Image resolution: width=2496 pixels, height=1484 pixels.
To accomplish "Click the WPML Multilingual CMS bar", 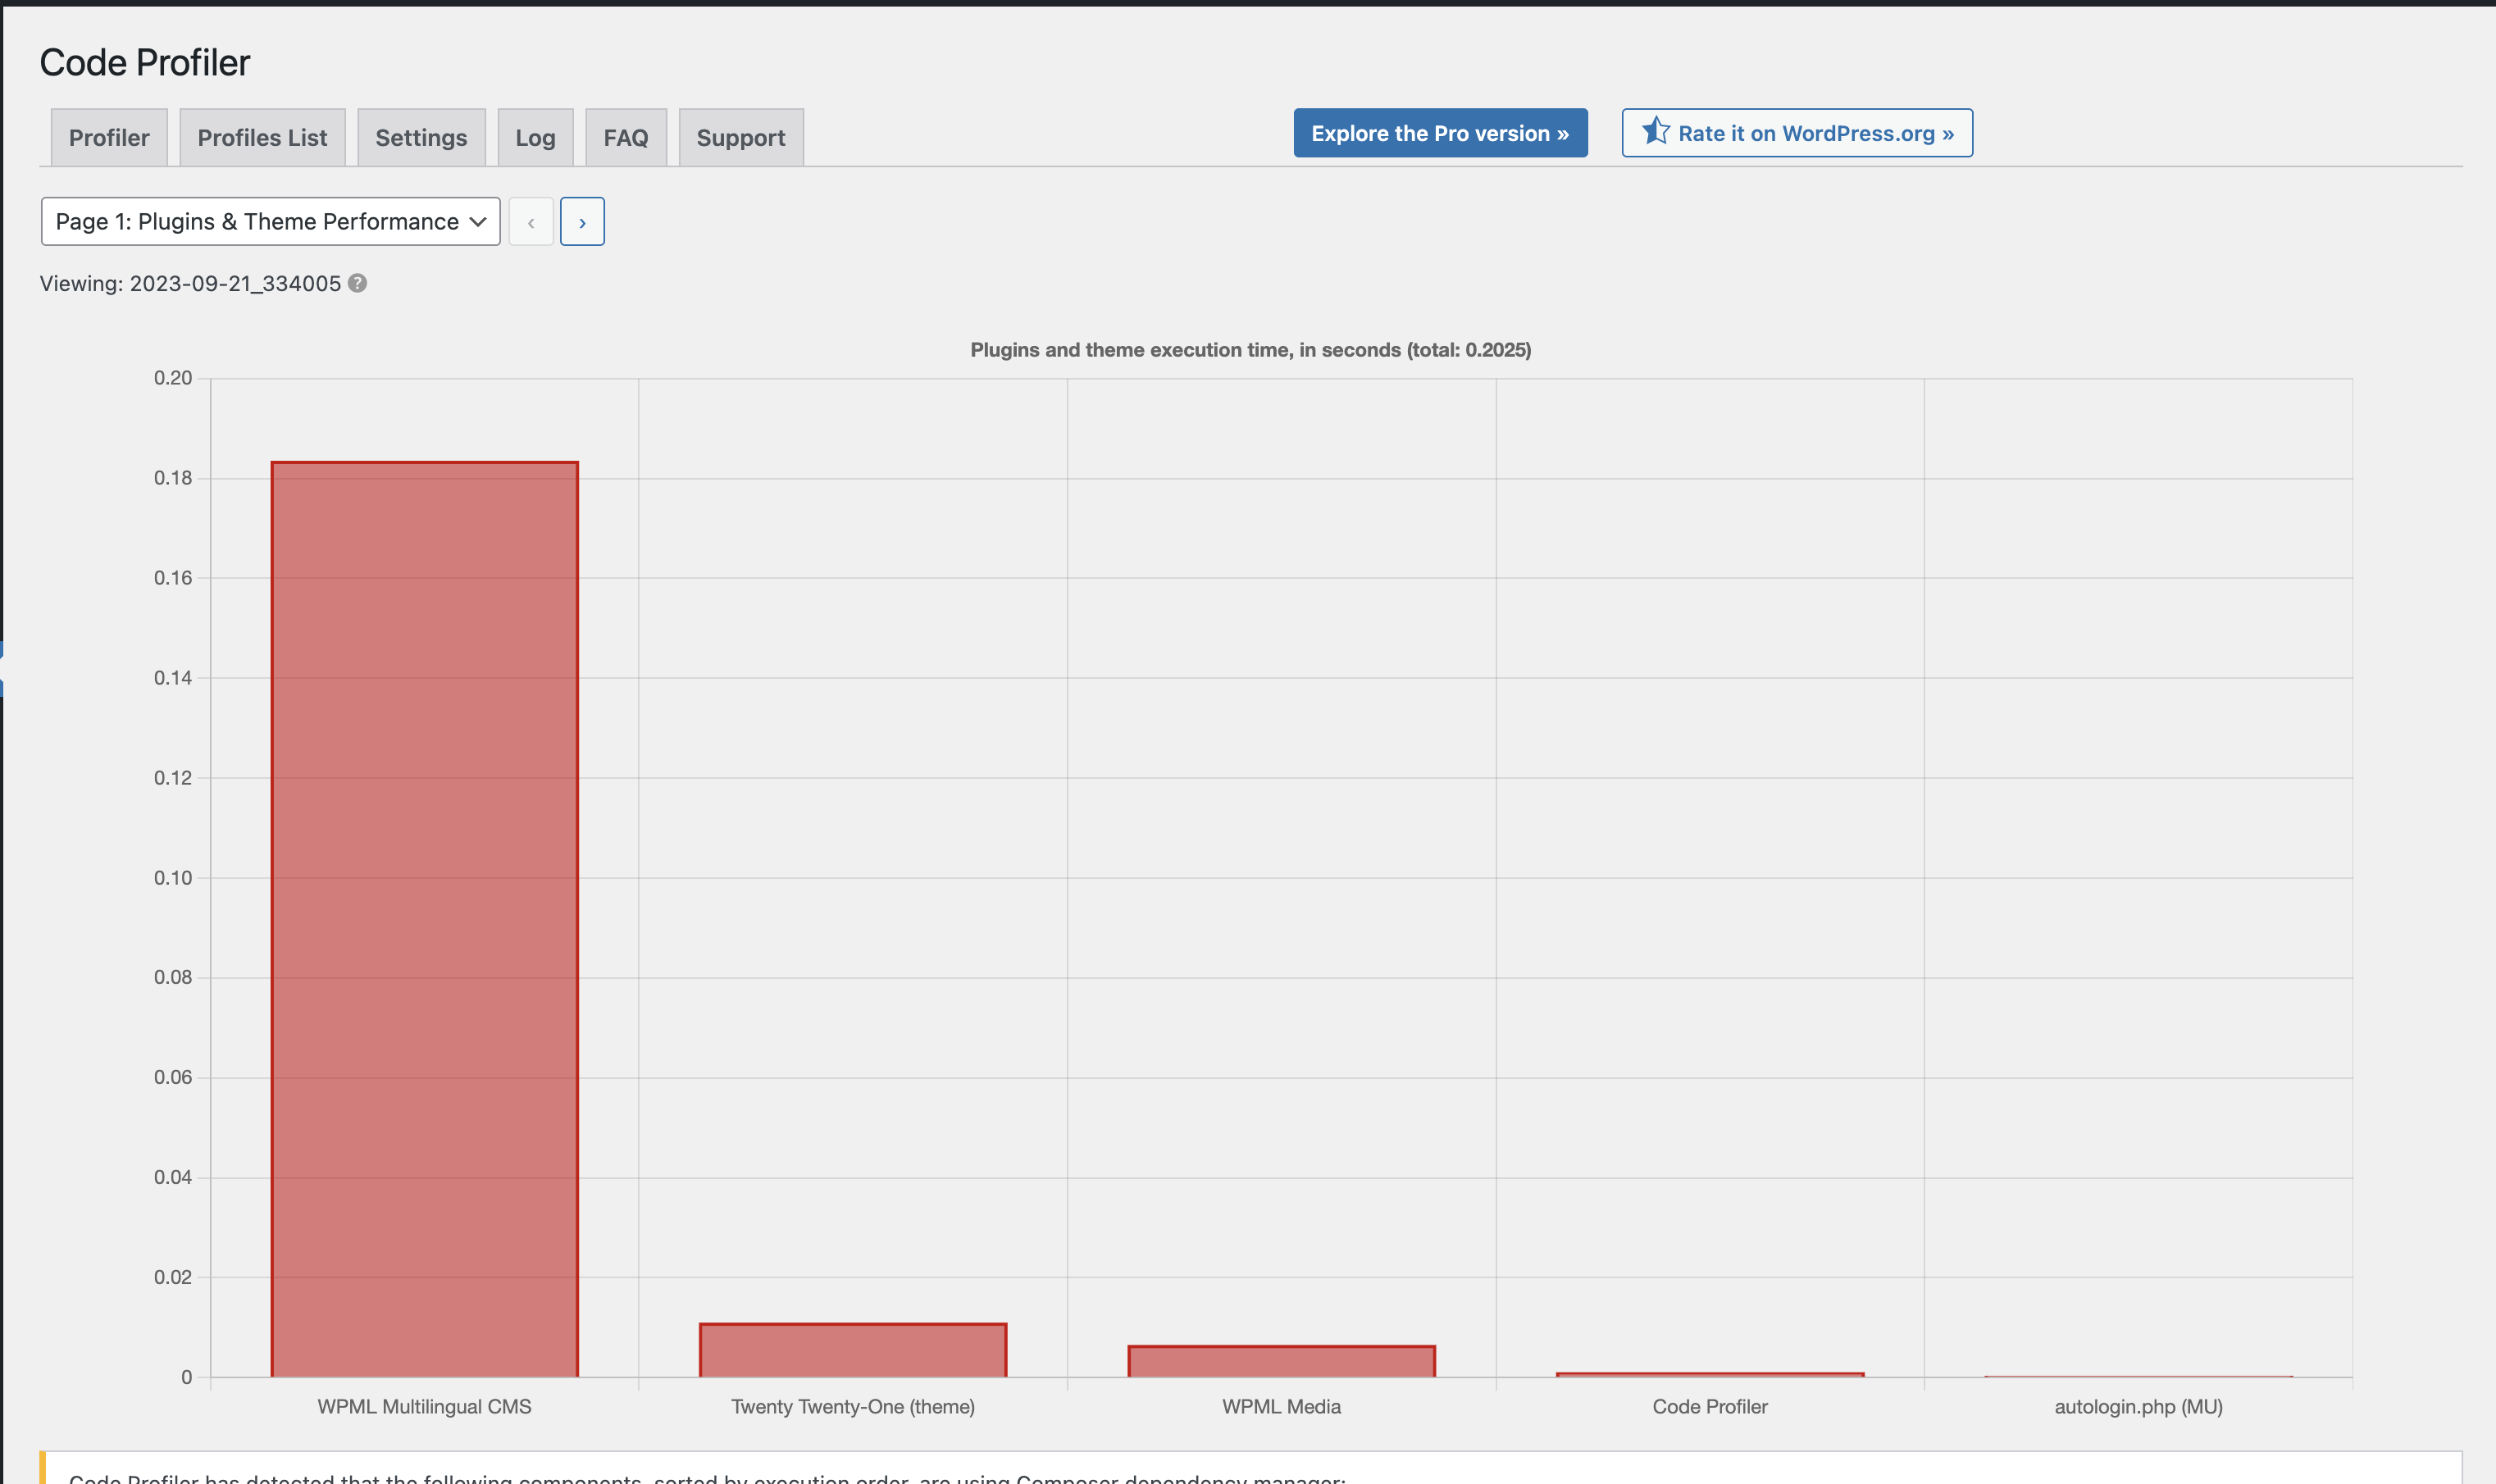I will (424, 918).
